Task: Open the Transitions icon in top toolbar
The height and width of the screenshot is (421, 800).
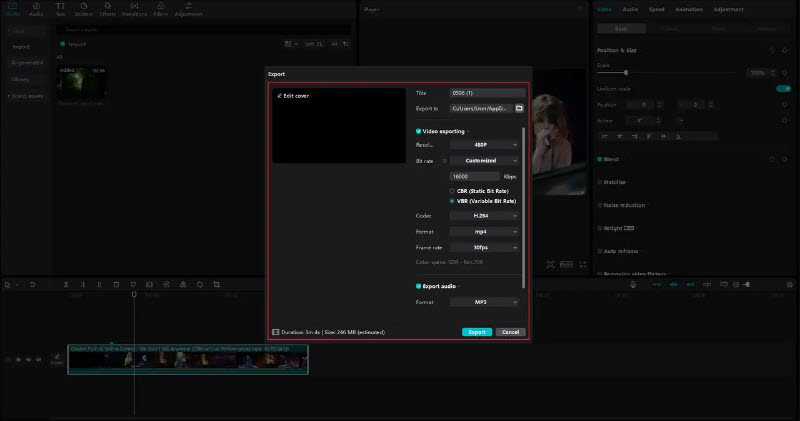Action: point(134,8)
